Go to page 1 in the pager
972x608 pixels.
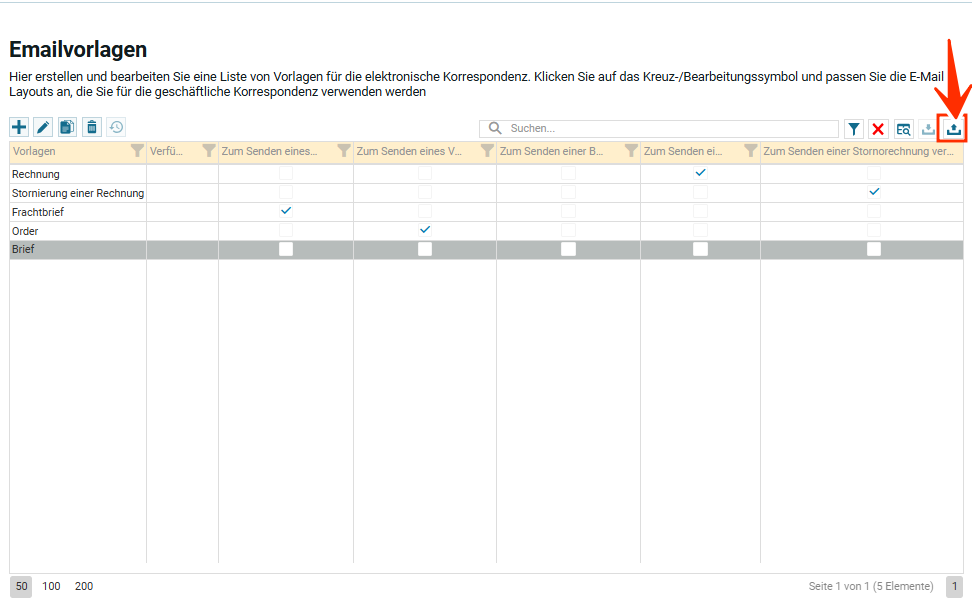pyautogui.click(x=954, y=587)
